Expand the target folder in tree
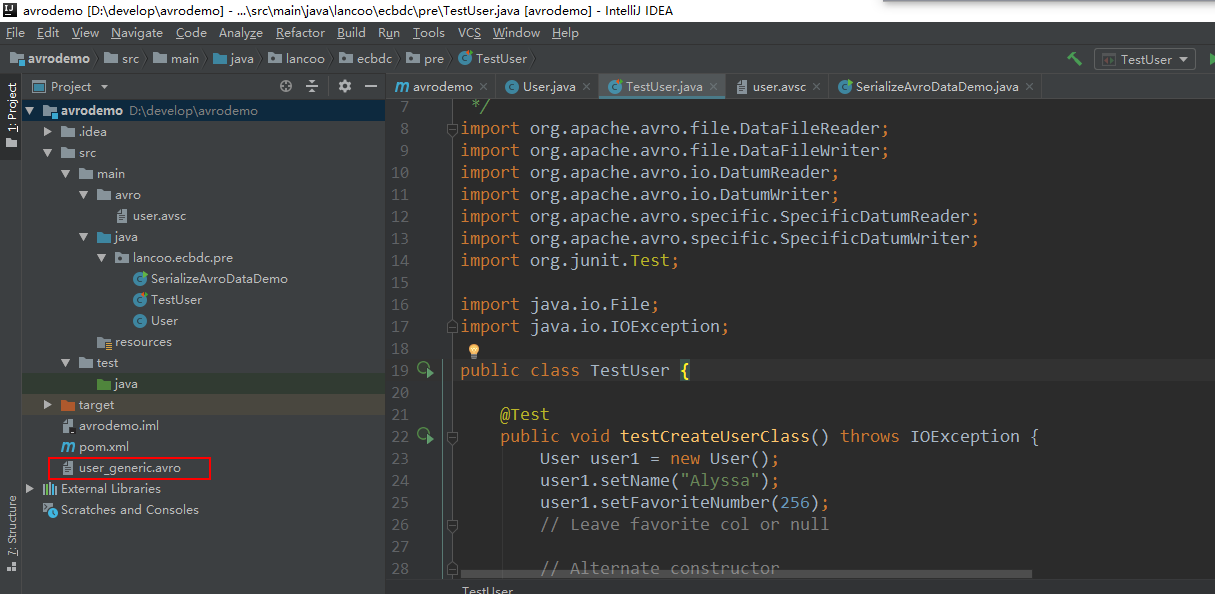The width and height of the screenshot is (1215, 594). [48, 405]
